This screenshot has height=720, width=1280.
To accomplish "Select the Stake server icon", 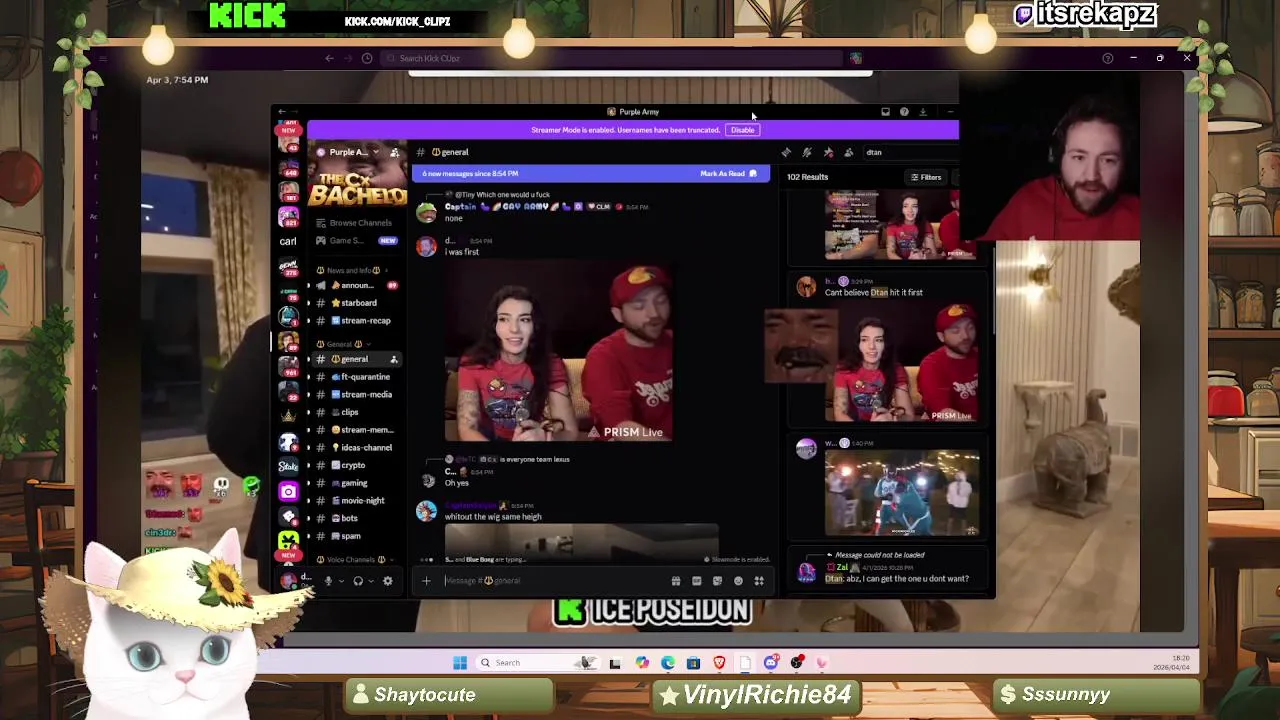I will pos(288,466).
